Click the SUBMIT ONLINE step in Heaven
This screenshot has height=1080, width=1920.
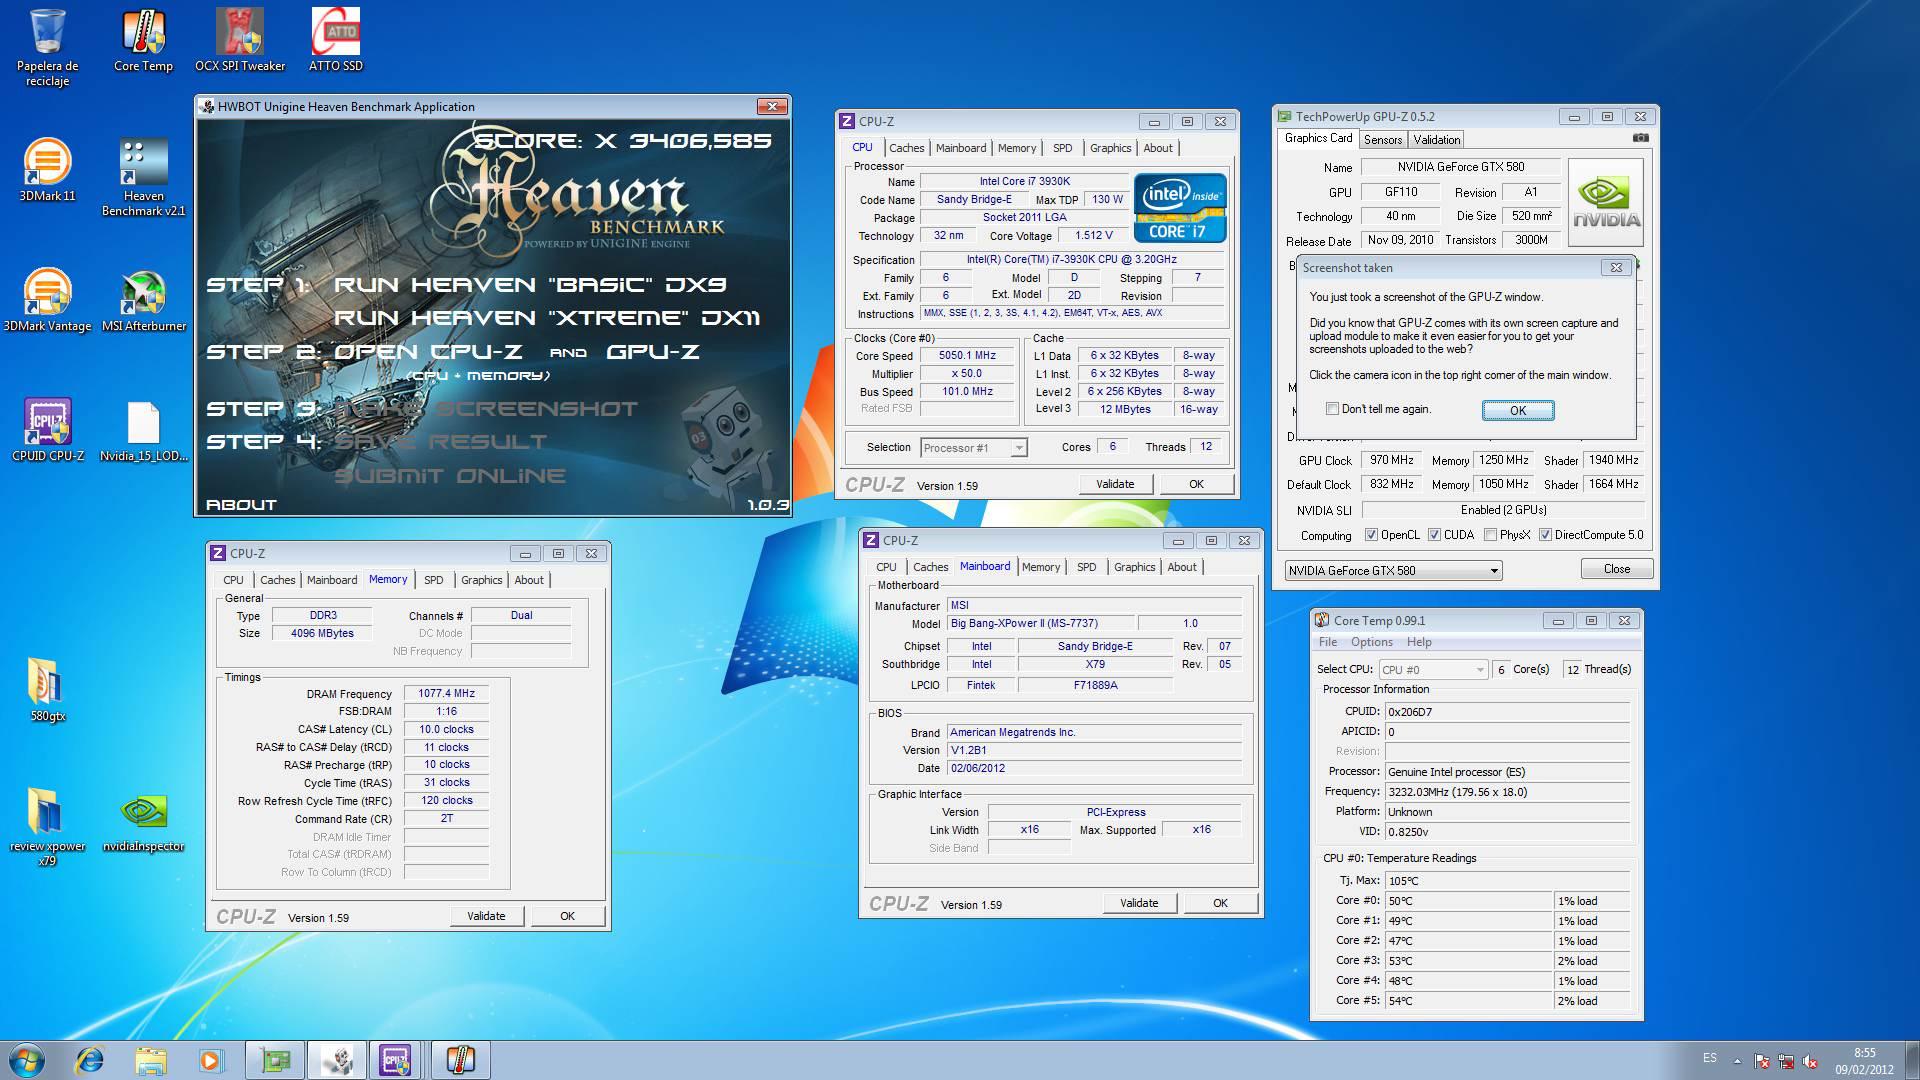point(450,476)
